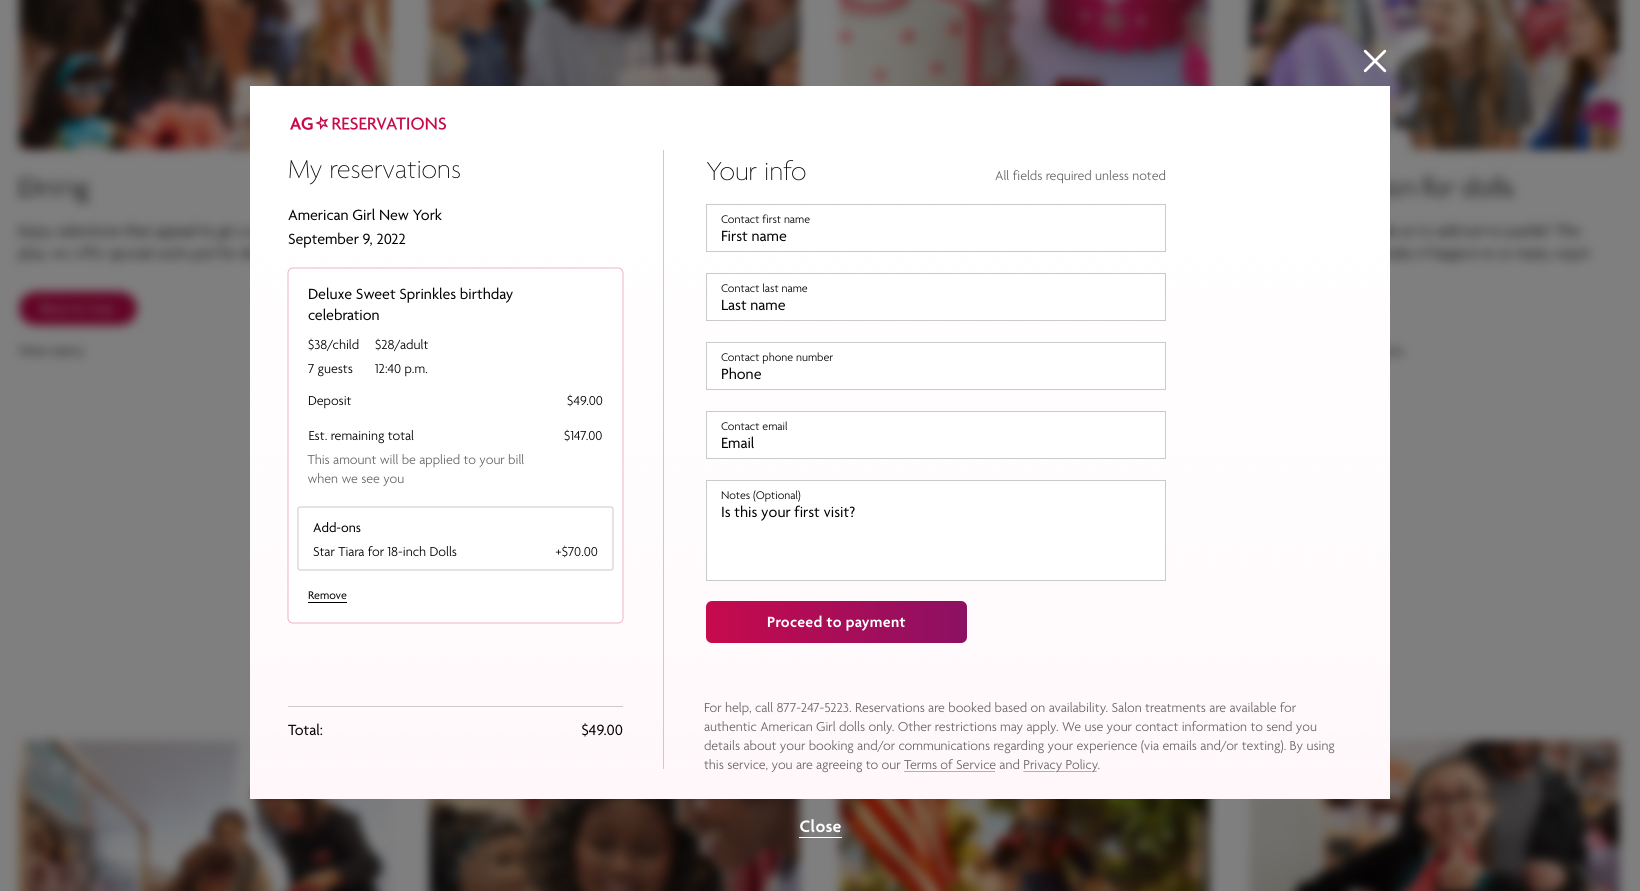Remove the birthday celebration reservation
Image resolution: width=1640 pixels, height=891 pixels.
point(327,595)
